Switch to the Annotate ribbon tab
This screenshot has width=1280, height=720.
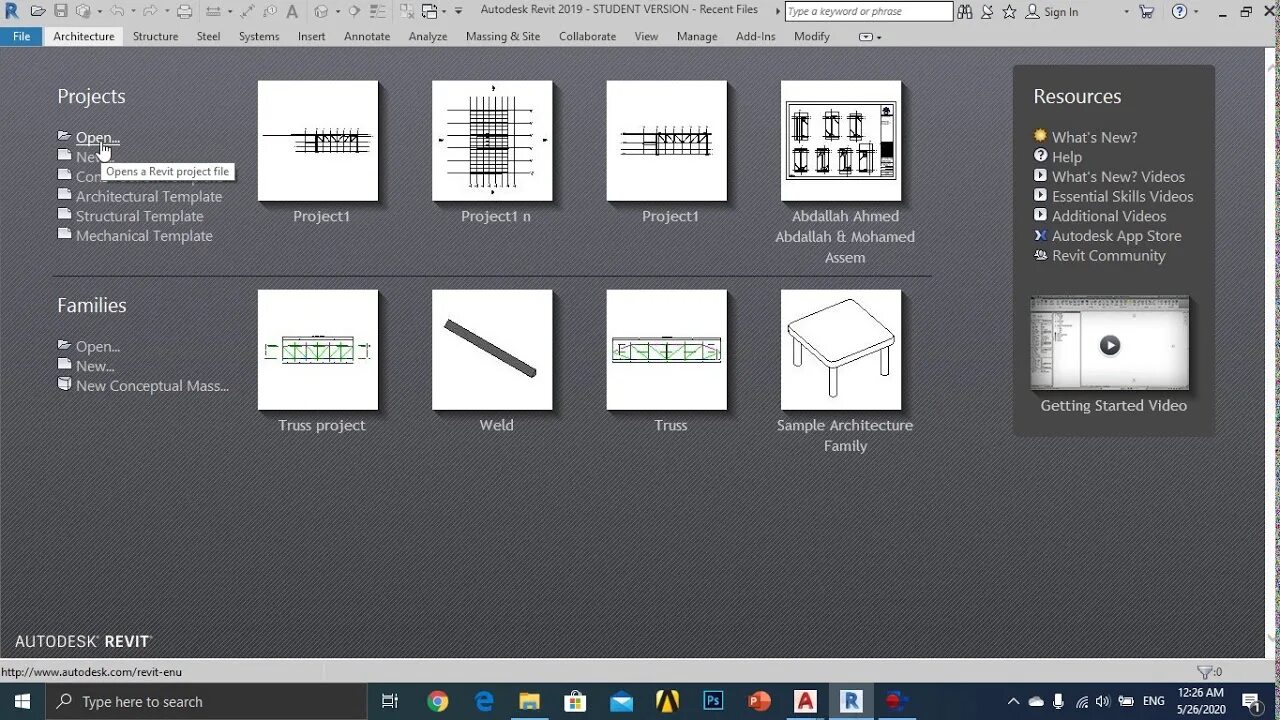click(367, 36)
